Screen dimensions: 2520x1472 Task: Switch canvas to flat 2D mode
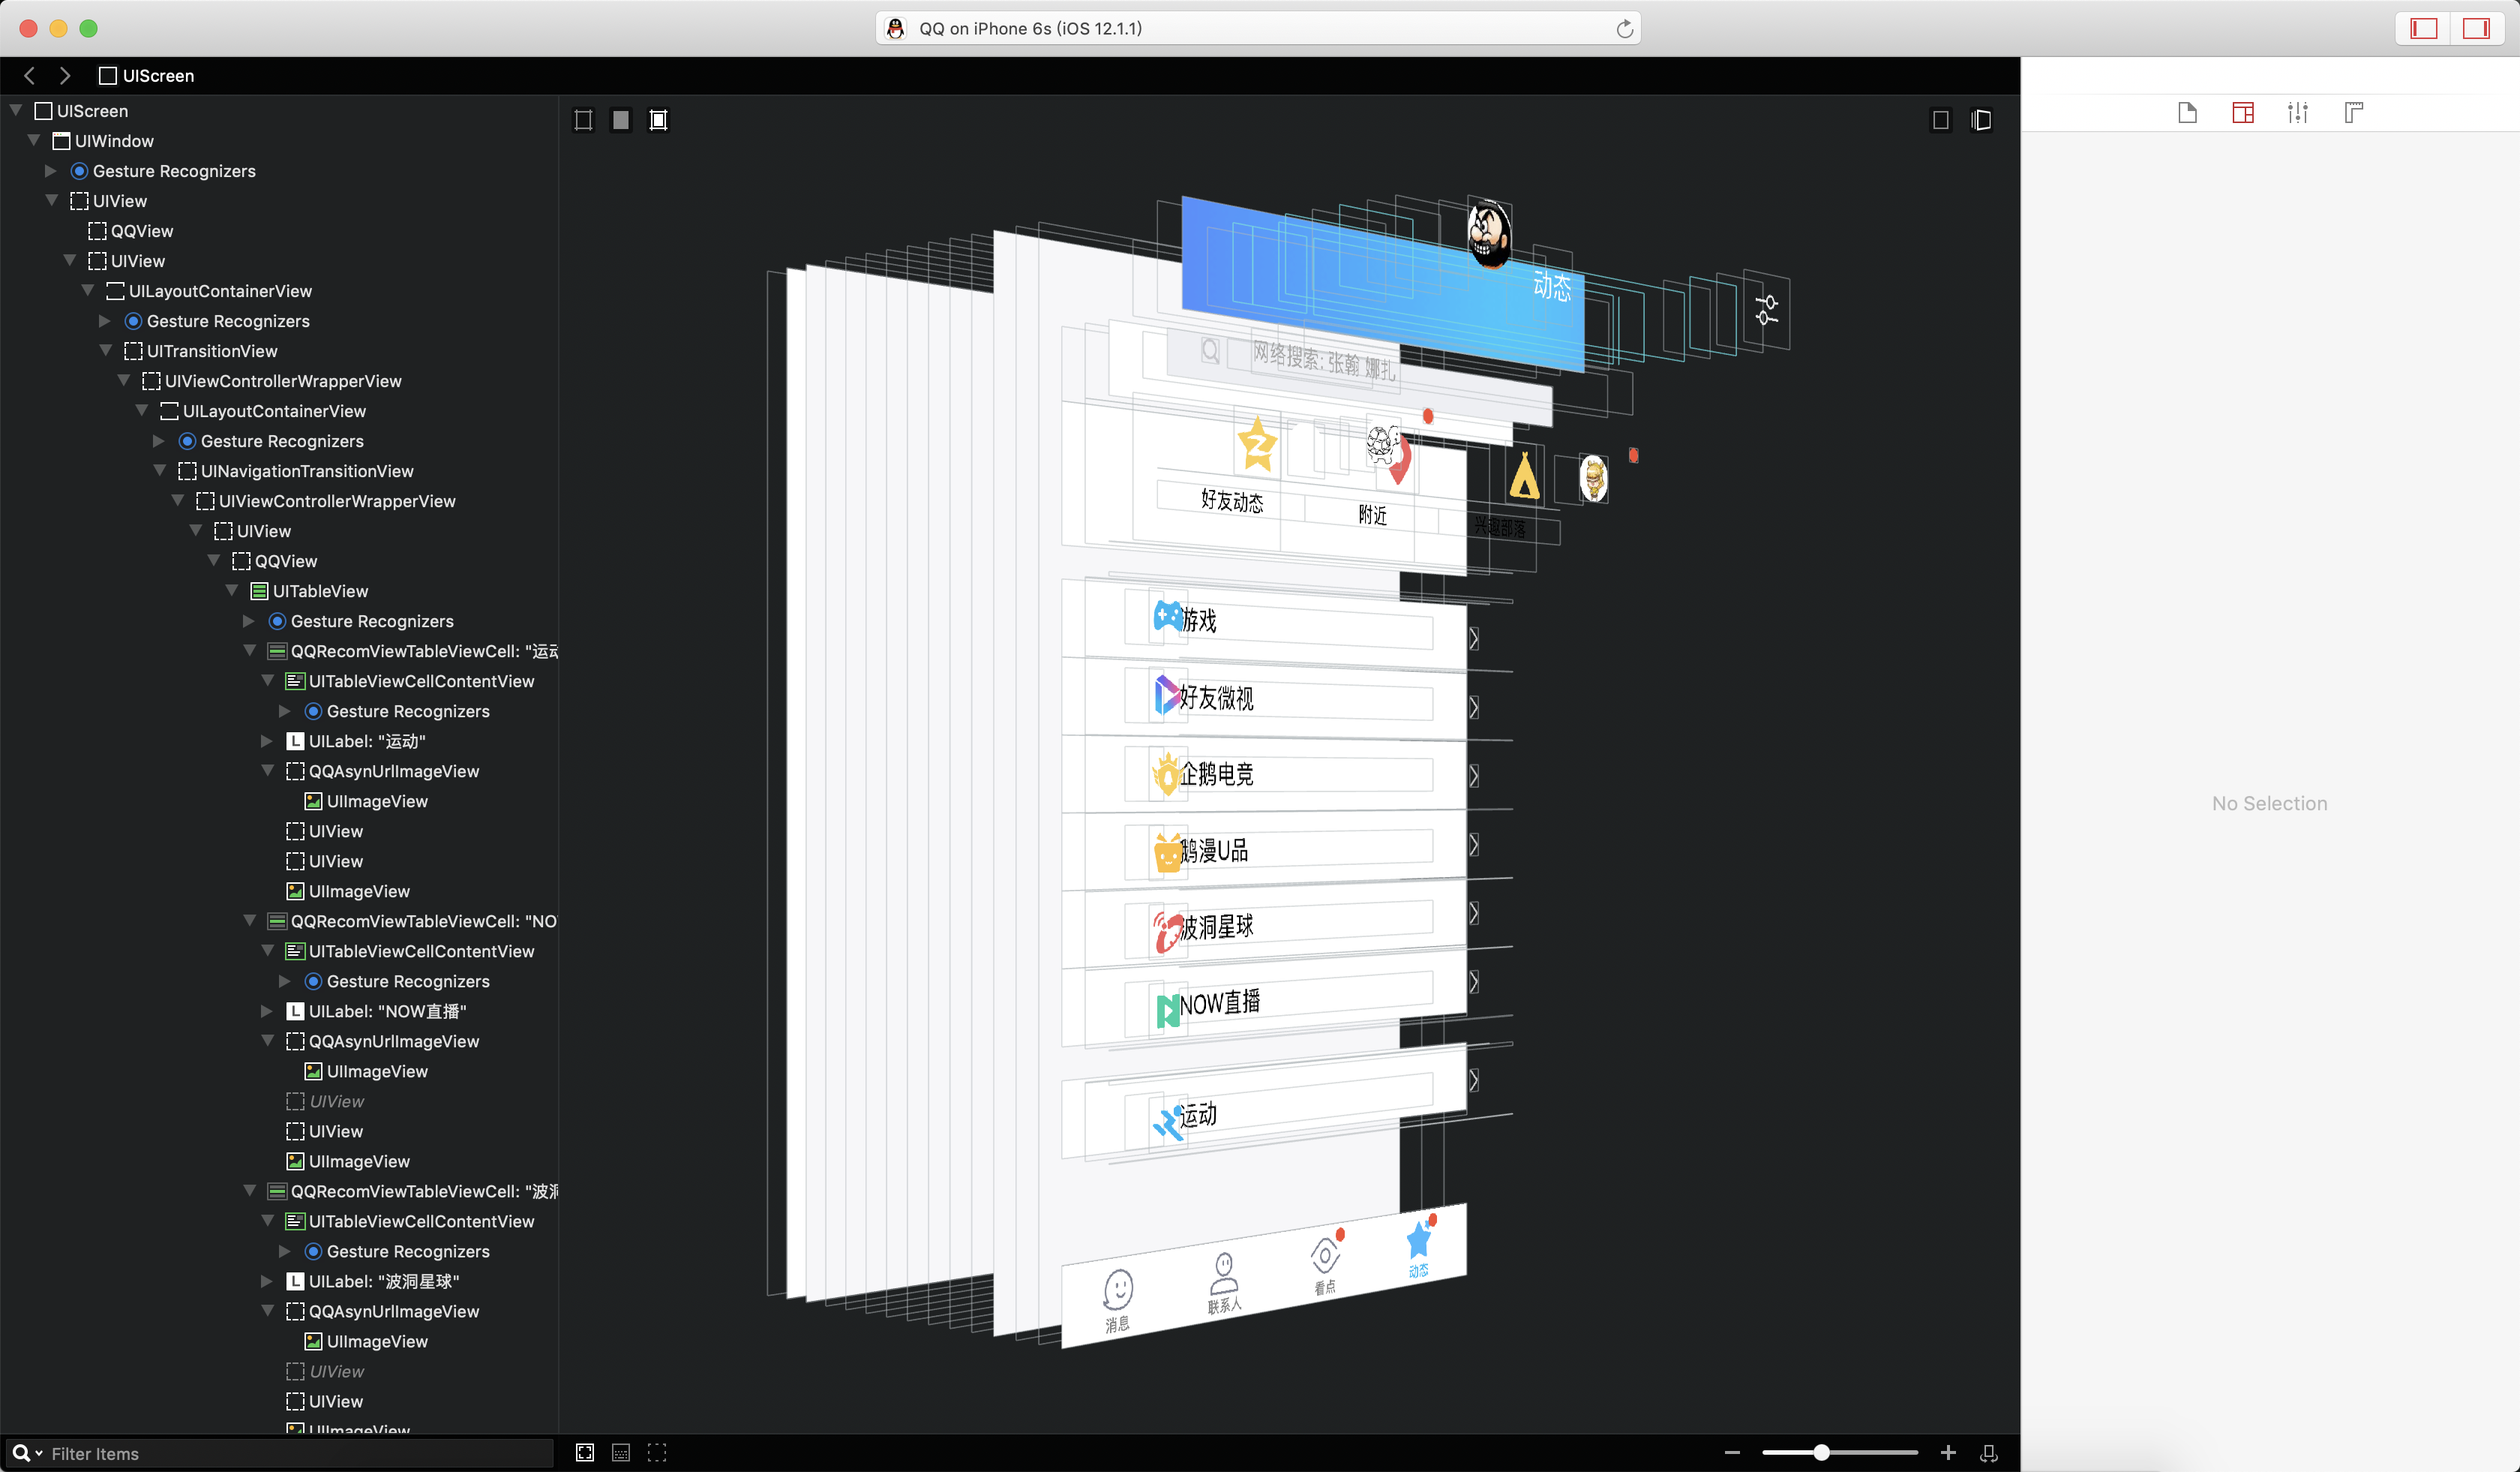coord(1941,120)
